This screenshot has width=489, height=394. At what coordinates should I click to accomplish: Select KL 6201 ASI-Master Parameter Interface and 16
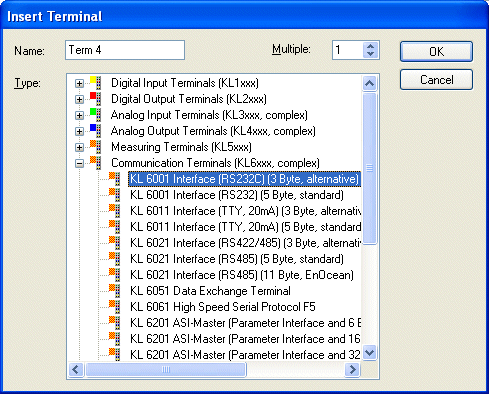245,339
